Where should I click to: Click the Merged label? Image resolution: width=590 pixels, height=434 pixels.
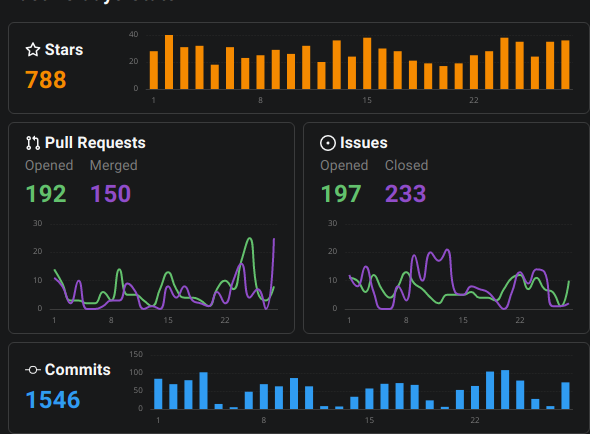click(114, 166)
